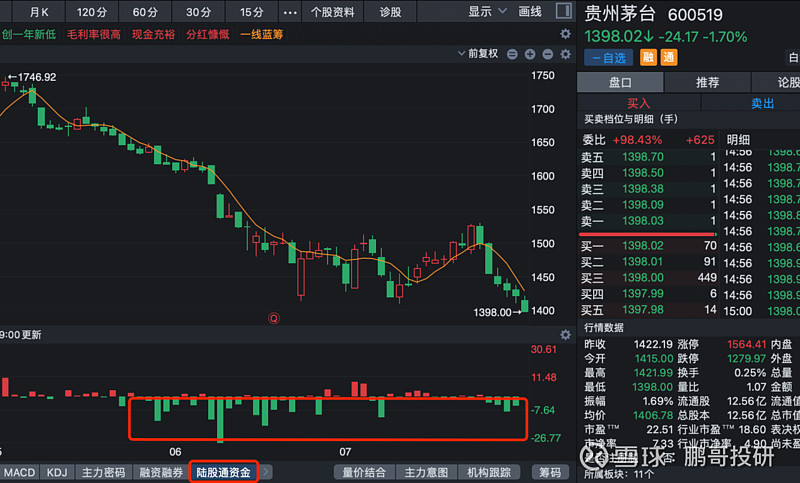Click 卖二 ask price 1398.09
This screenshot has height=483, width=800.
642,205
